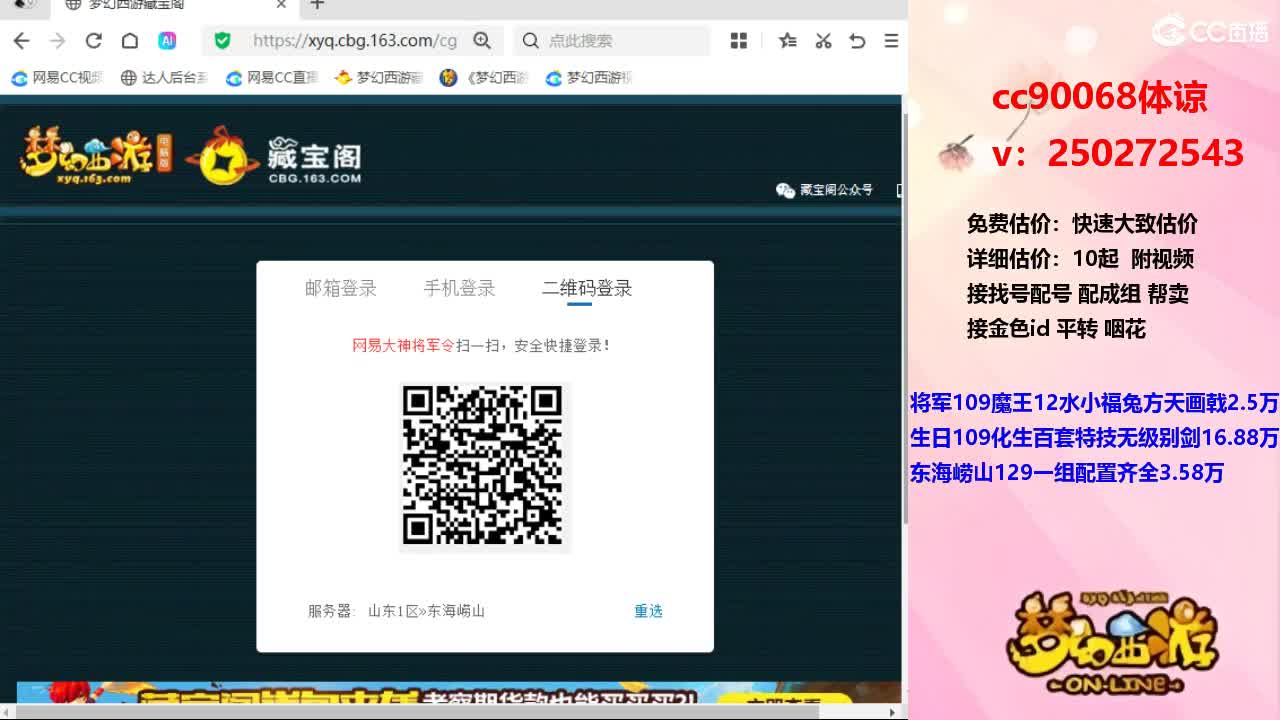
Task: Click the undo restore-tab arrow icon
Action: (x=857, y=41)
